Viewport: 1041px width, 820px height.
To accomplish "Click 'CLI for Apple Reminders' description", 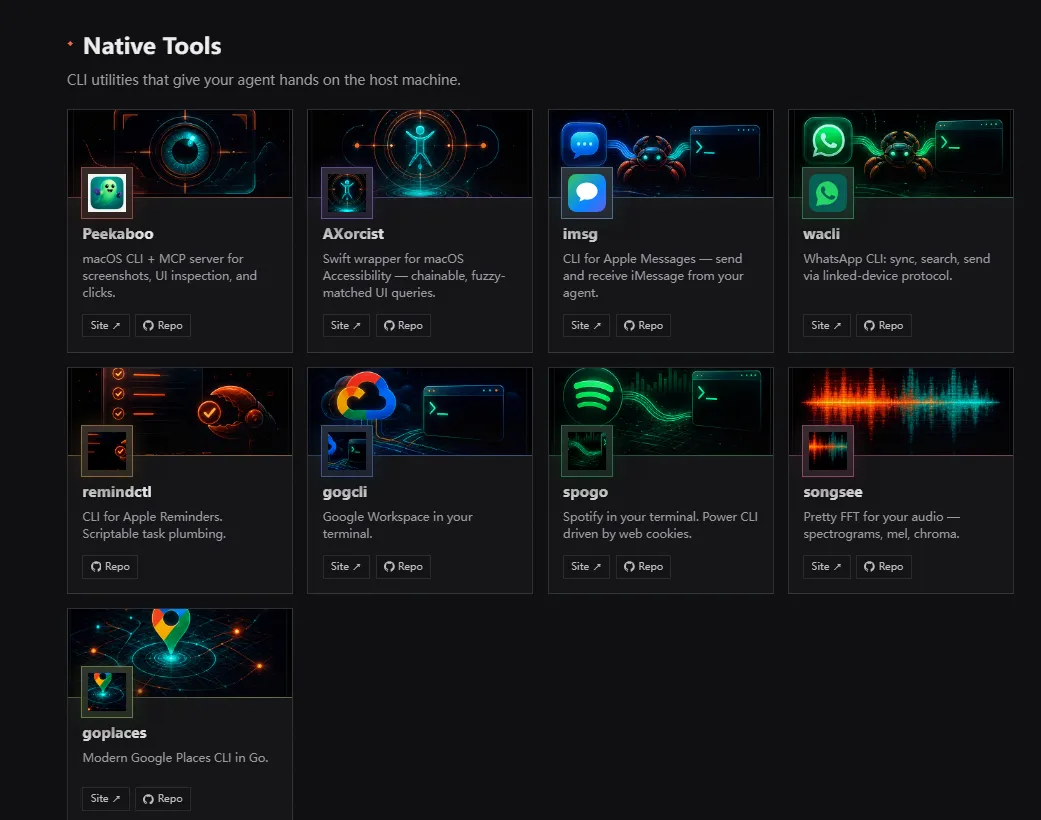I will point(154,525).
